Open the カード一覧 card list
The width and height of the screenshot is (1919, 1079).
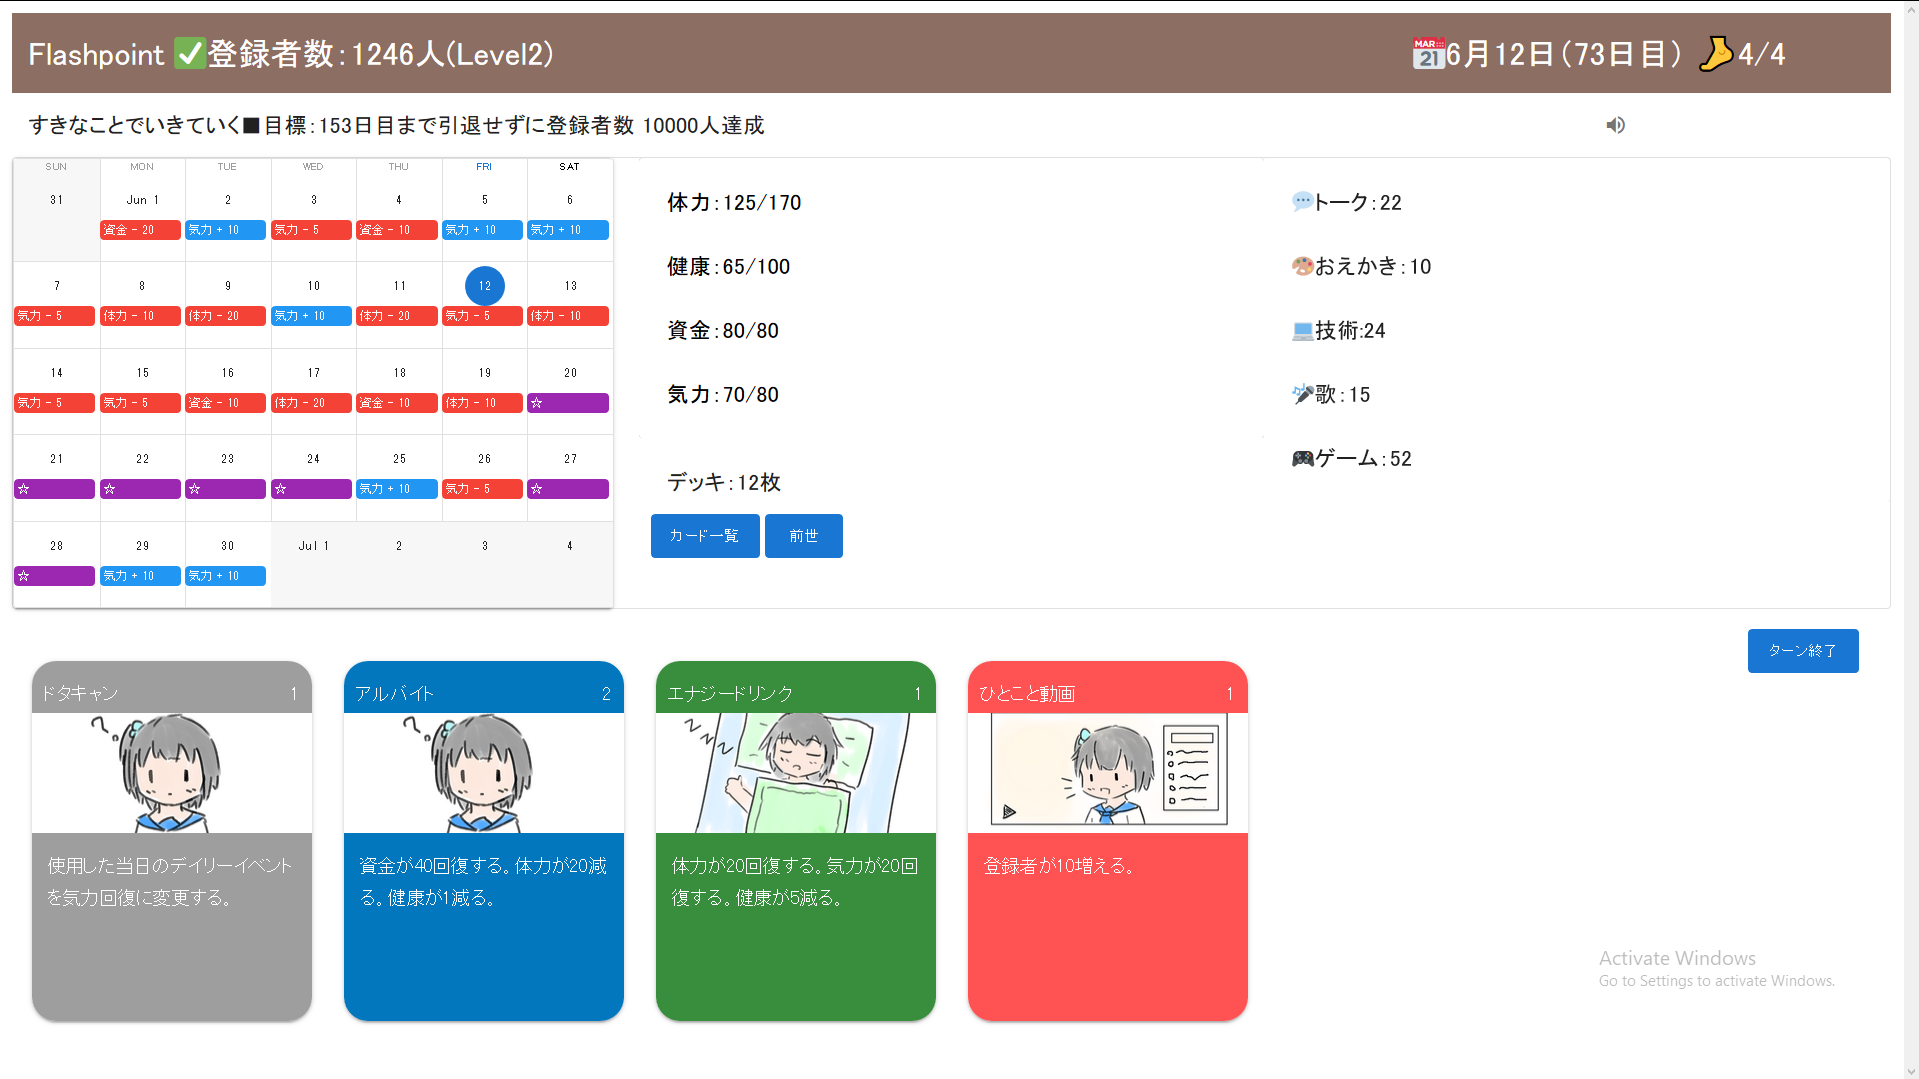pos(705,536)
